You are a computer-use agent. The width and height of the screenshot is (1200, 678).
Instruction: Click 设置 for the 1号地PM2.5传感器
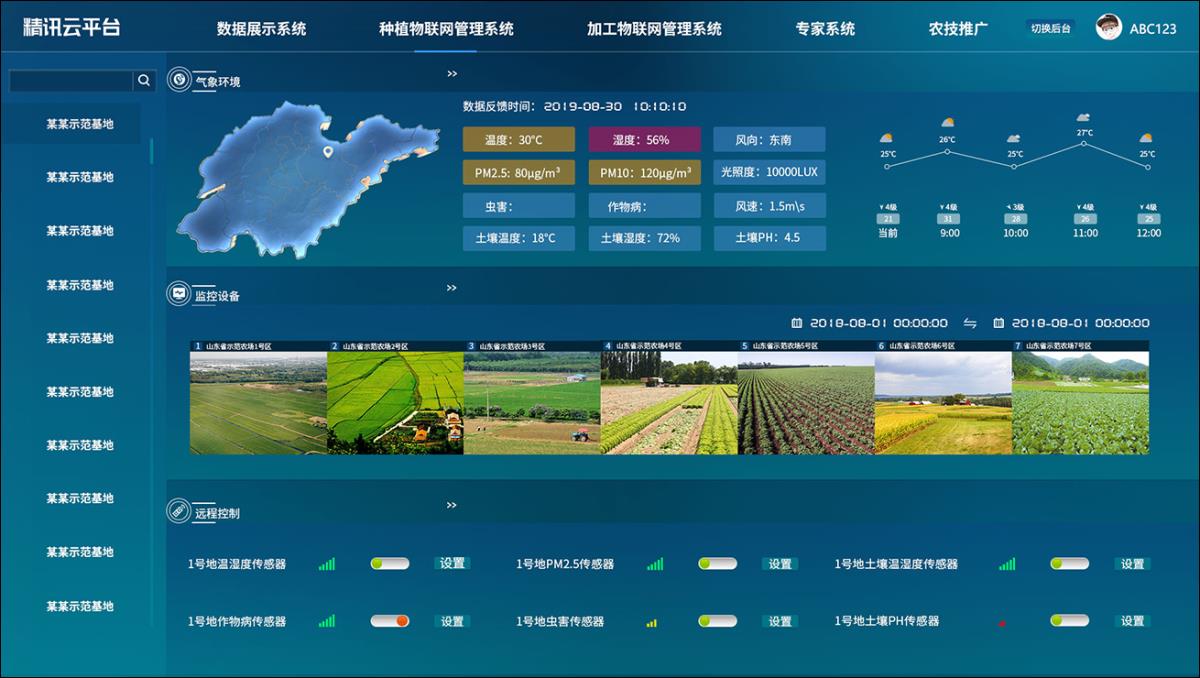(x=780, y=563)
